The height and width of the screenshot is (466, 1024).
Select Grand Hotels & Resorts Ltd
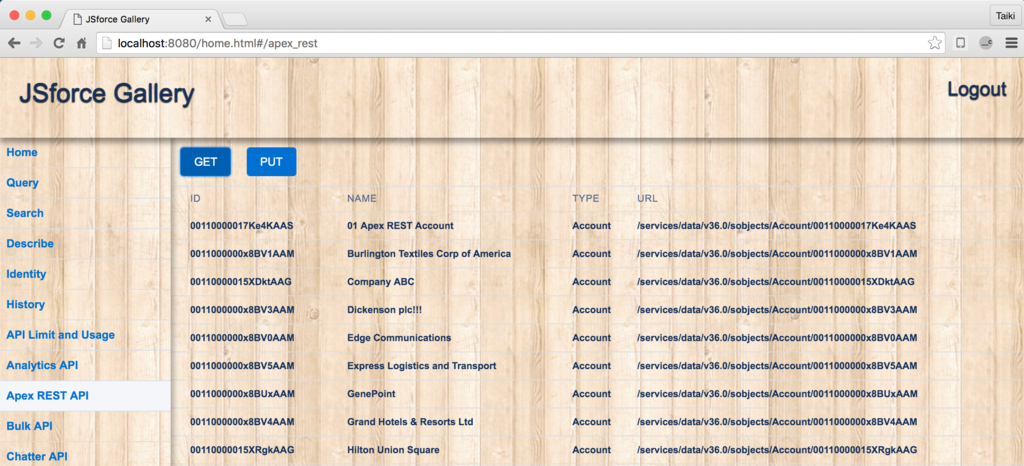410,422
